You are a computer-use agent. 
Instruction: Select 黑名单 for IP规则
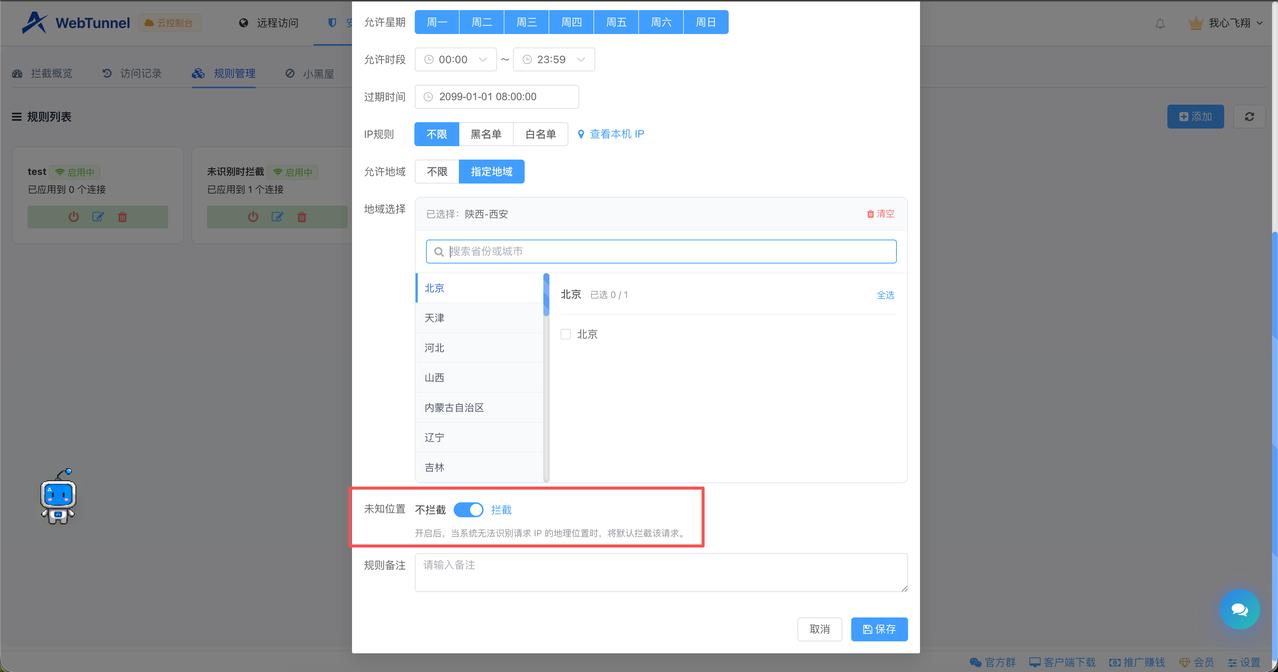tap(486, 134)
